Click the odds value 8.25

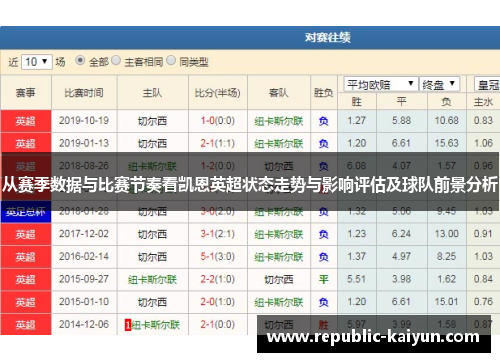pos(447,257)
